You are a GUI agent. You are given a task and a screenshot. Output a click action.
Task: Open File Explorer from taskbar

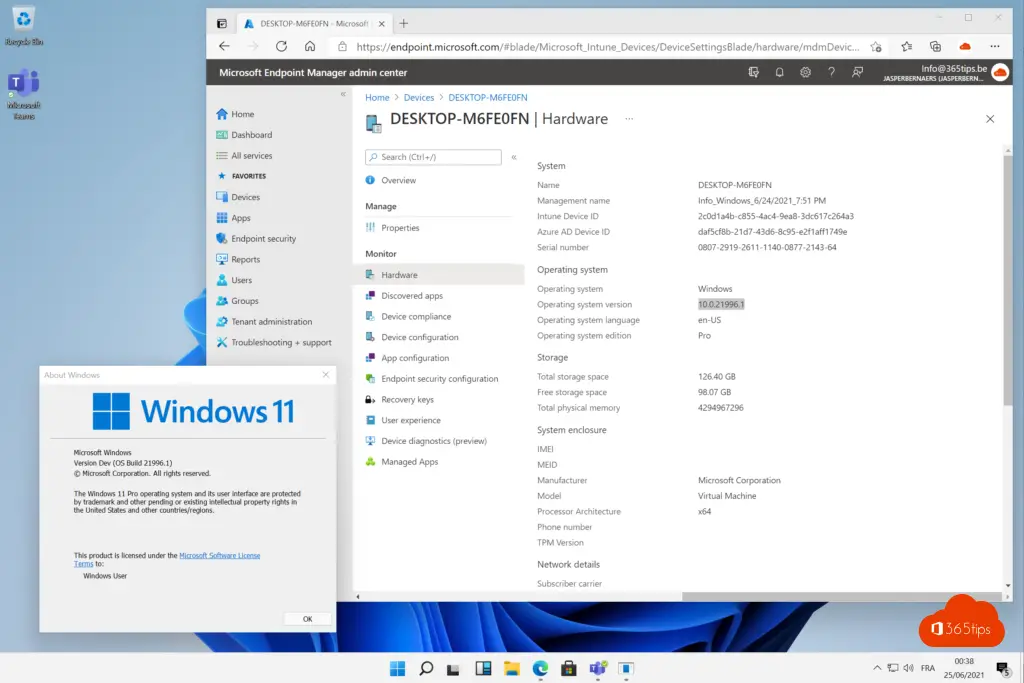511,669
